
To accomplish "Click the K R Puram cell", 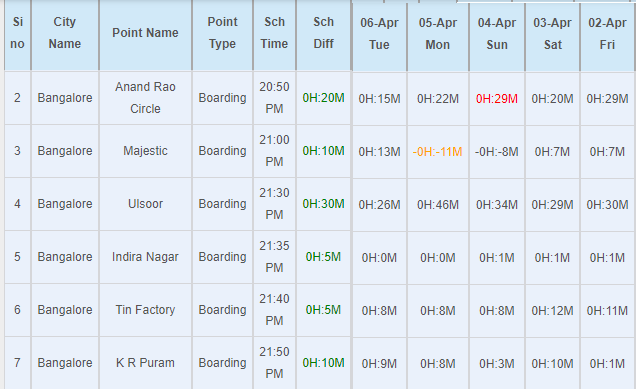I will [x=145, y=363].
